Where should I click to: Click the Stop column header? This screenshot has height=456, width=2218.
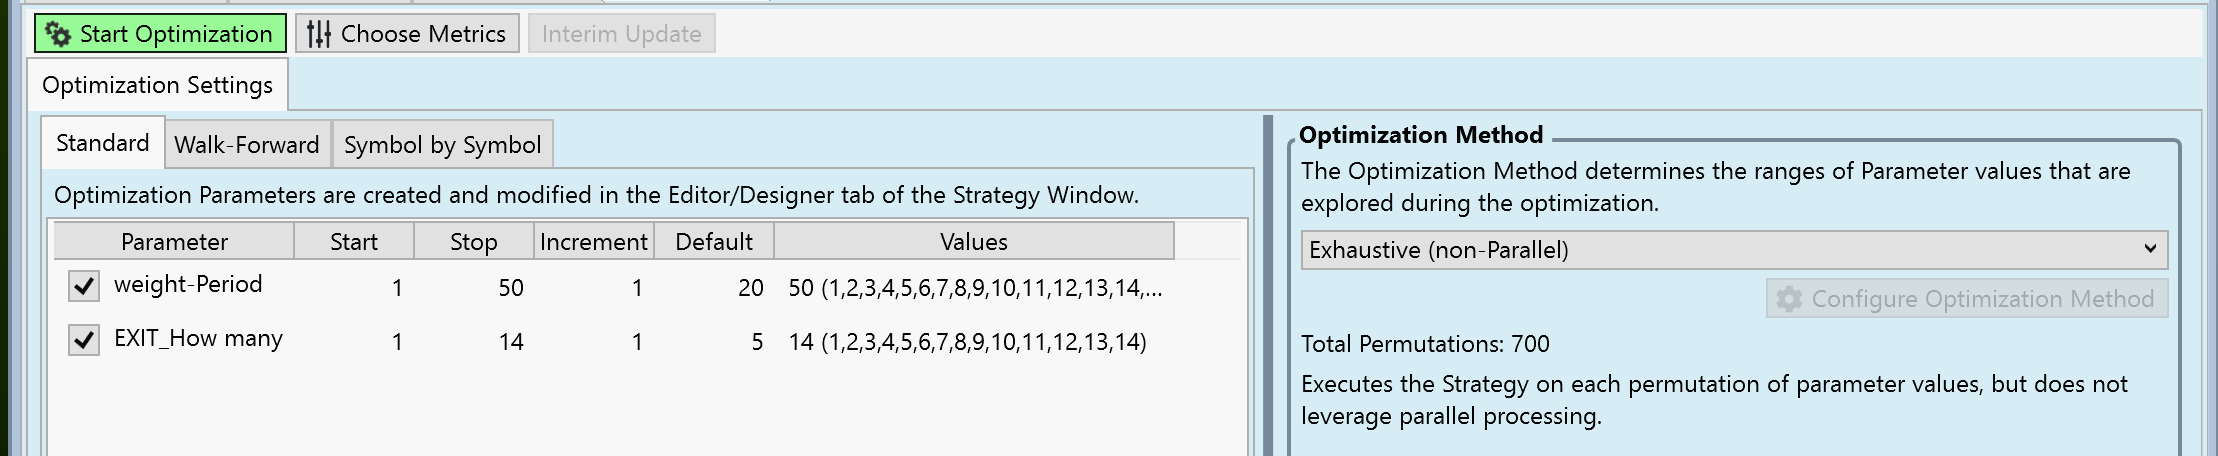[x=473, y=242]
